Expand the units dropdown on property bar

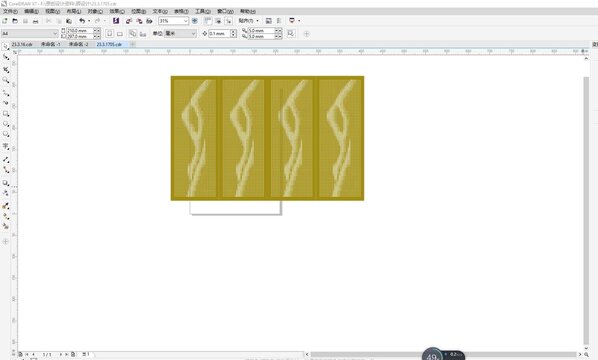pos(180,34)
